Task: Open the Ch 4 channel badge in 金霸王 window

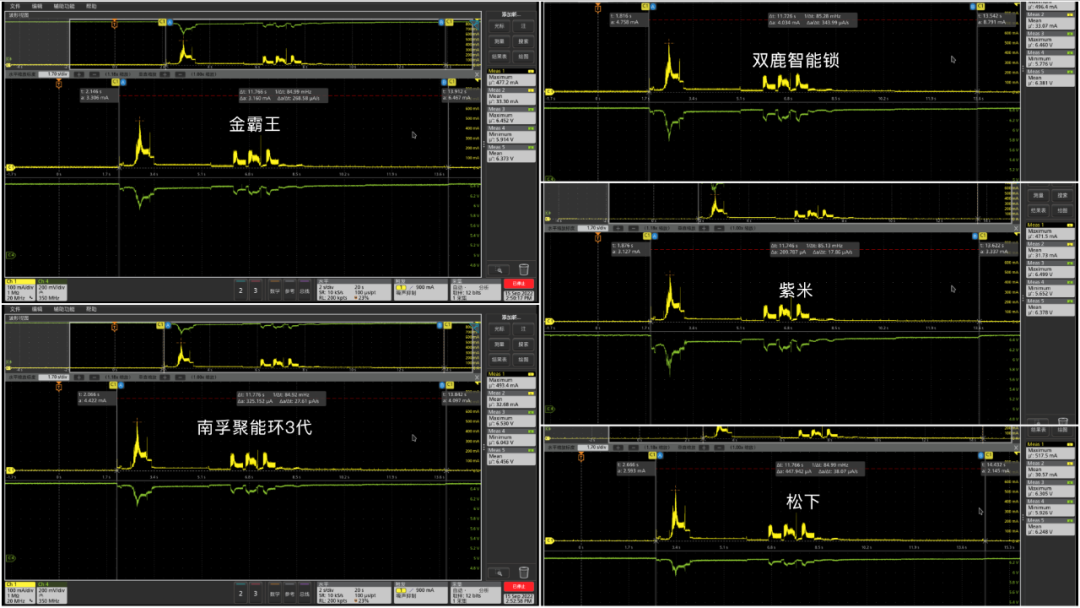Action: pos(52,290)
